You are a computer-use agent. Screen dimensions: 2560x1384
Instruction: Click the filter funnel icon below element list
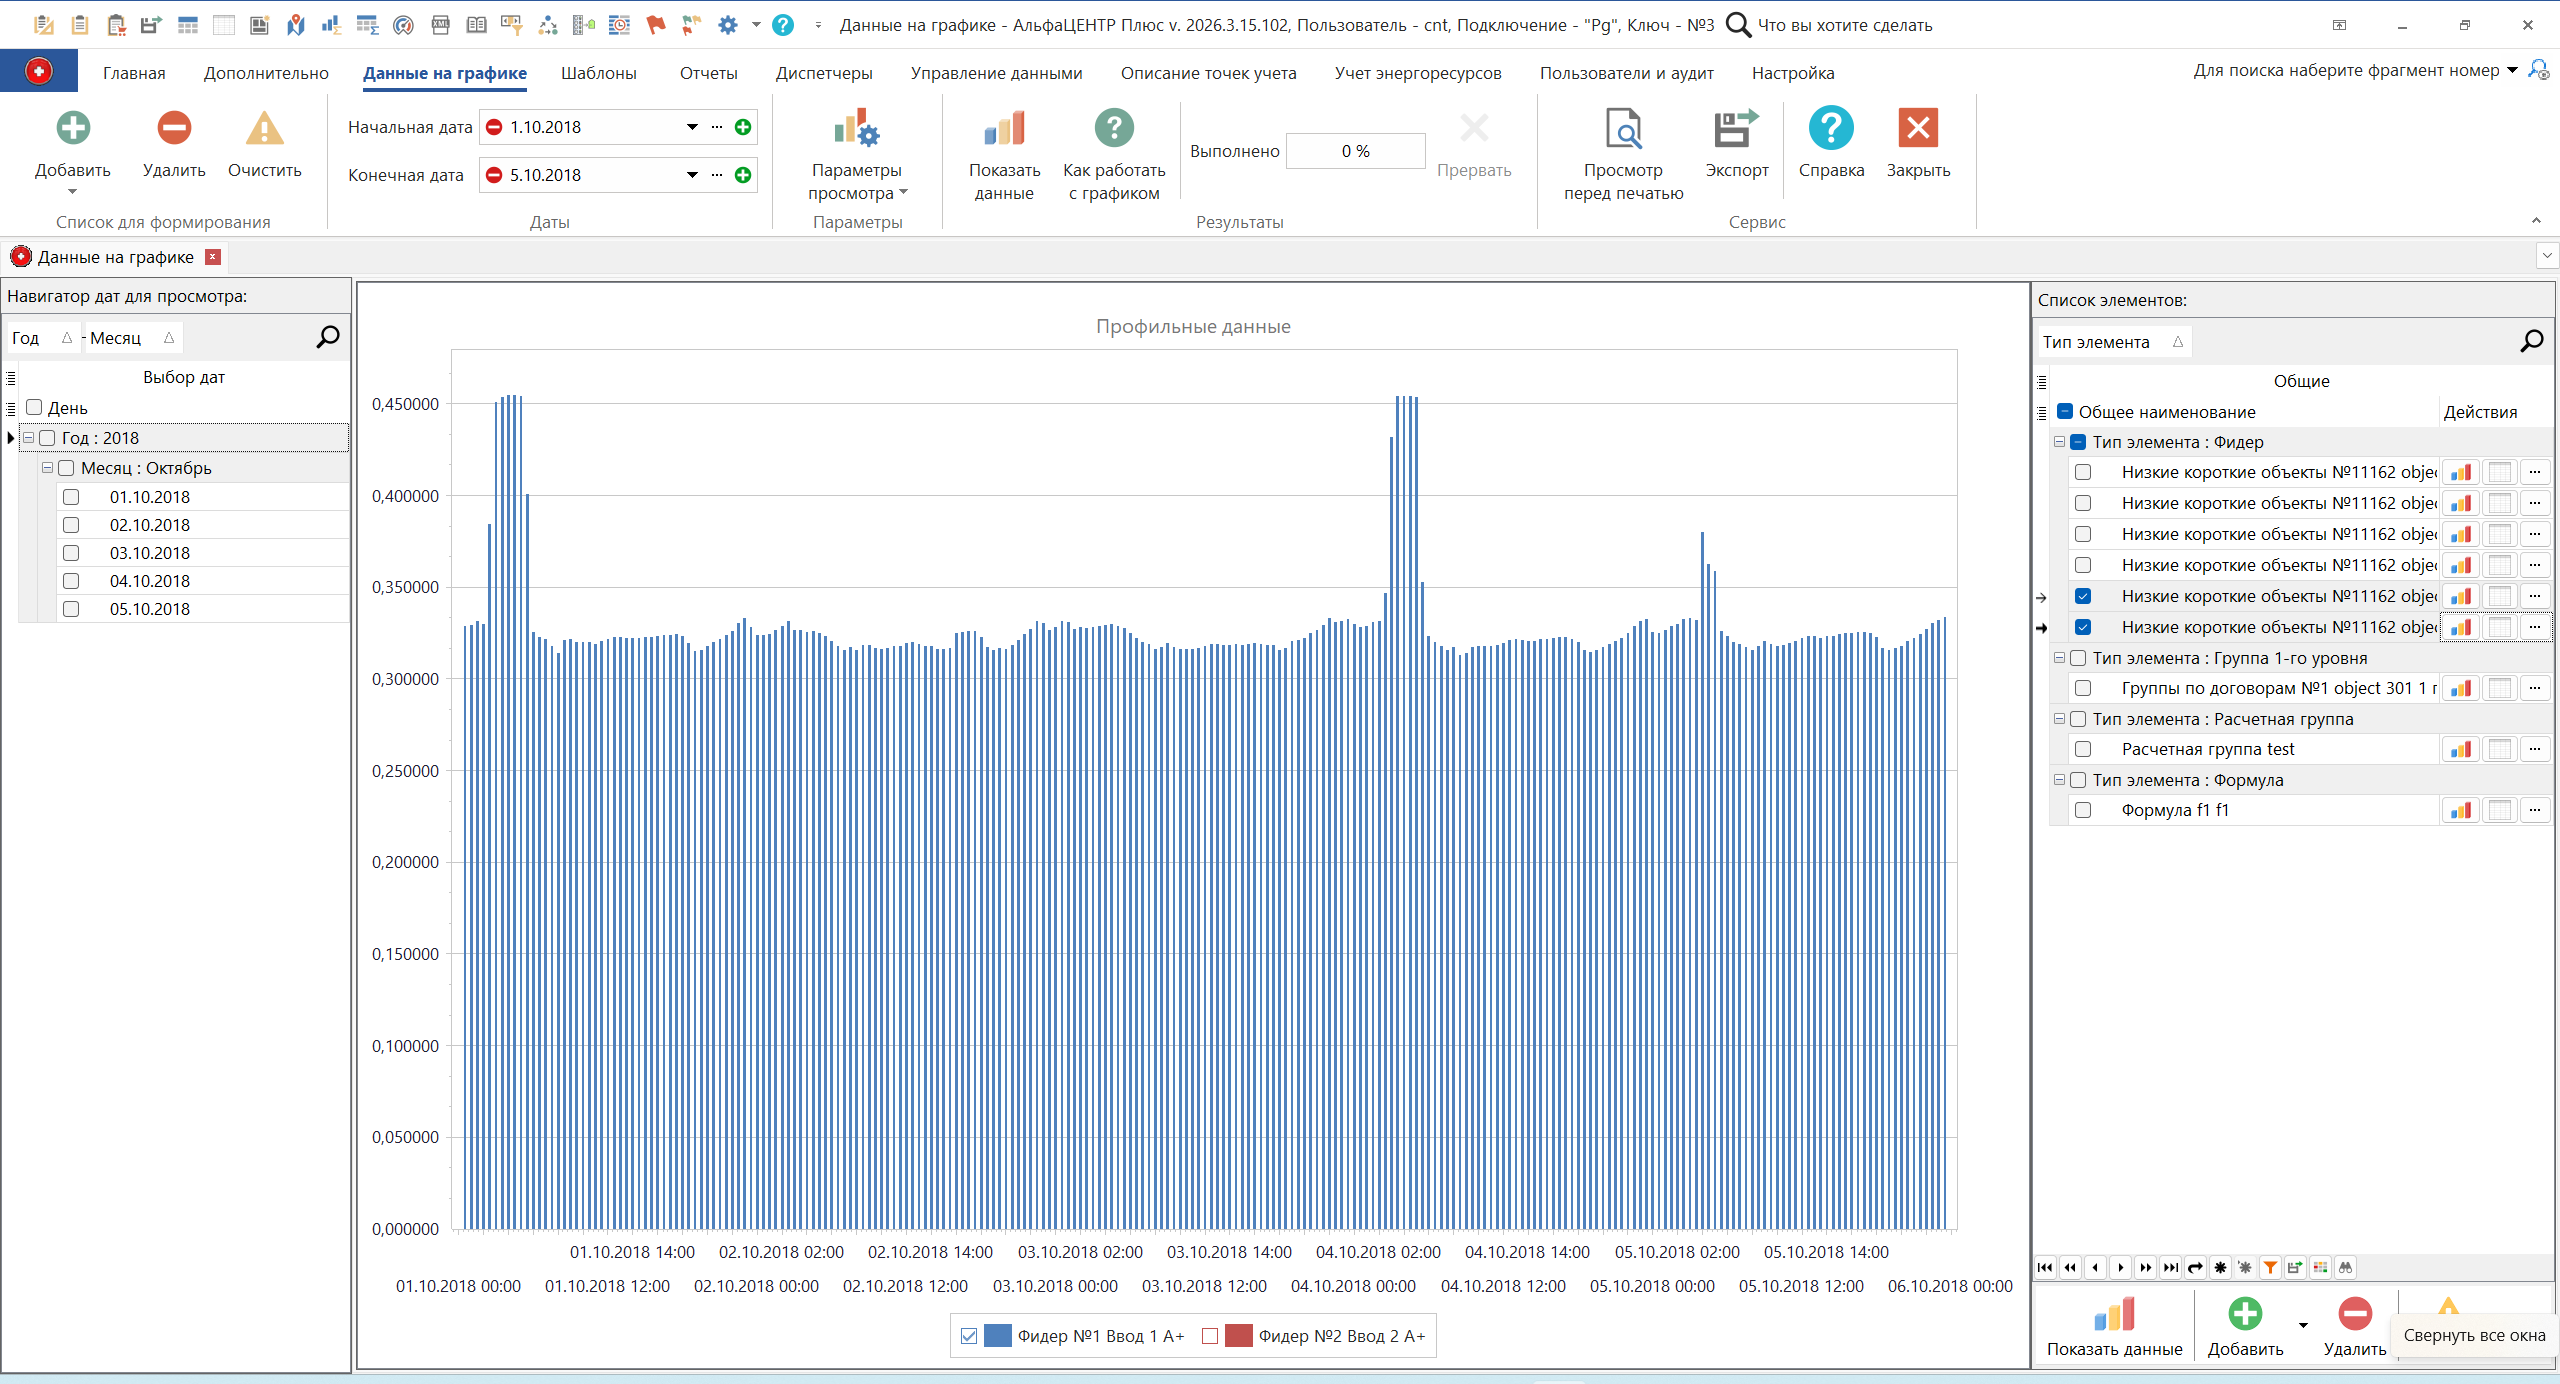click(2270, 1267)
